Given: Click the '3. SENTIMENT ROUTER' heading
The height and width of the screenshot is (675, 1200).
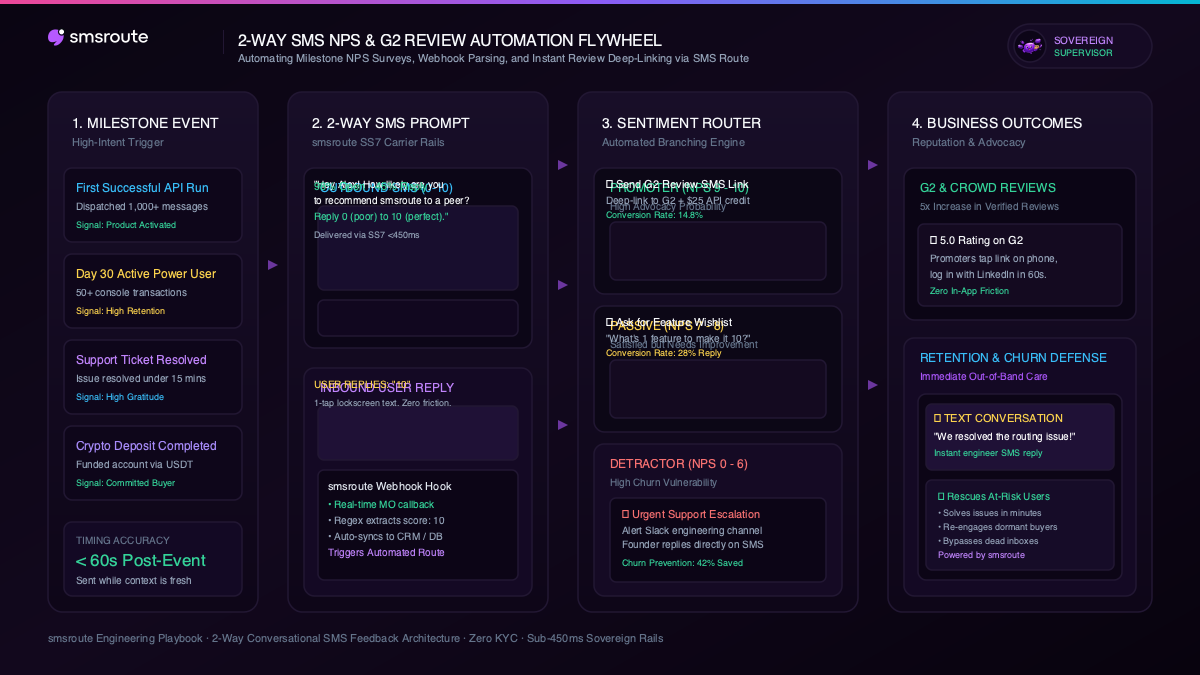Looking at the screenshot, I should 681,123.
